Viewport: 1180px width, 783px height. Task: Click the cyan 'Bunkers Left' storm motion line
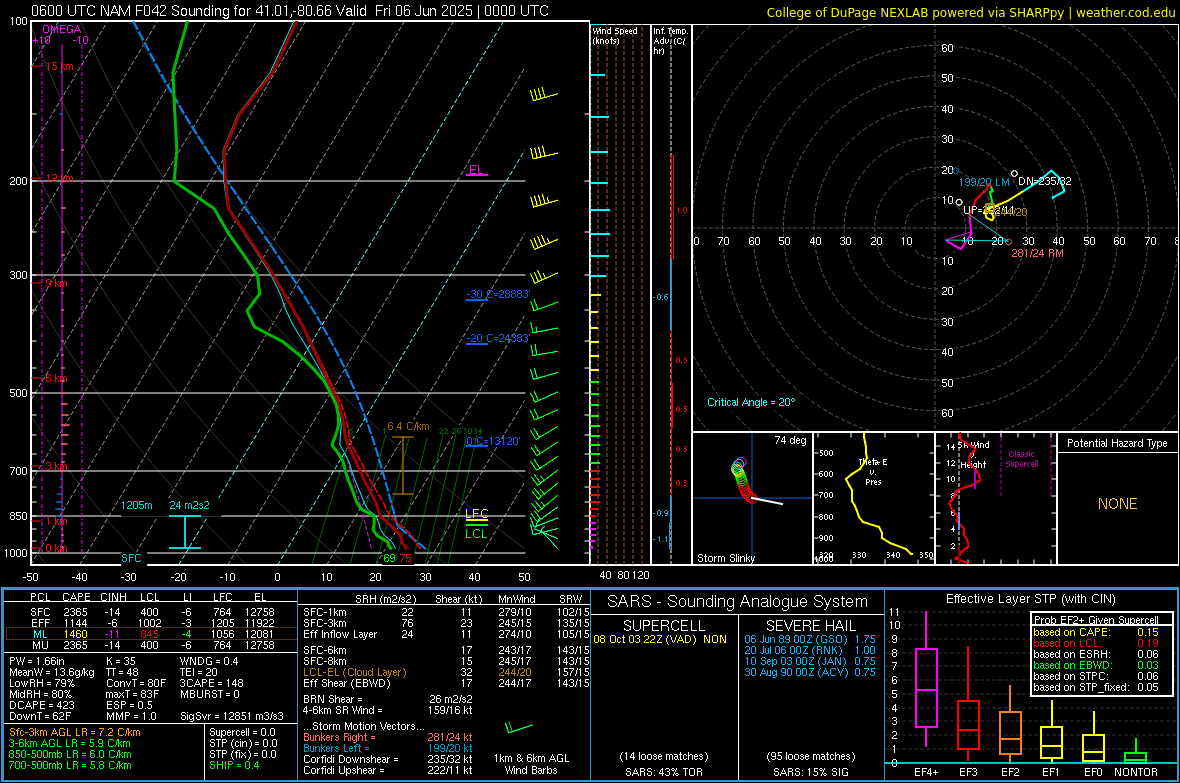point(388,748)
